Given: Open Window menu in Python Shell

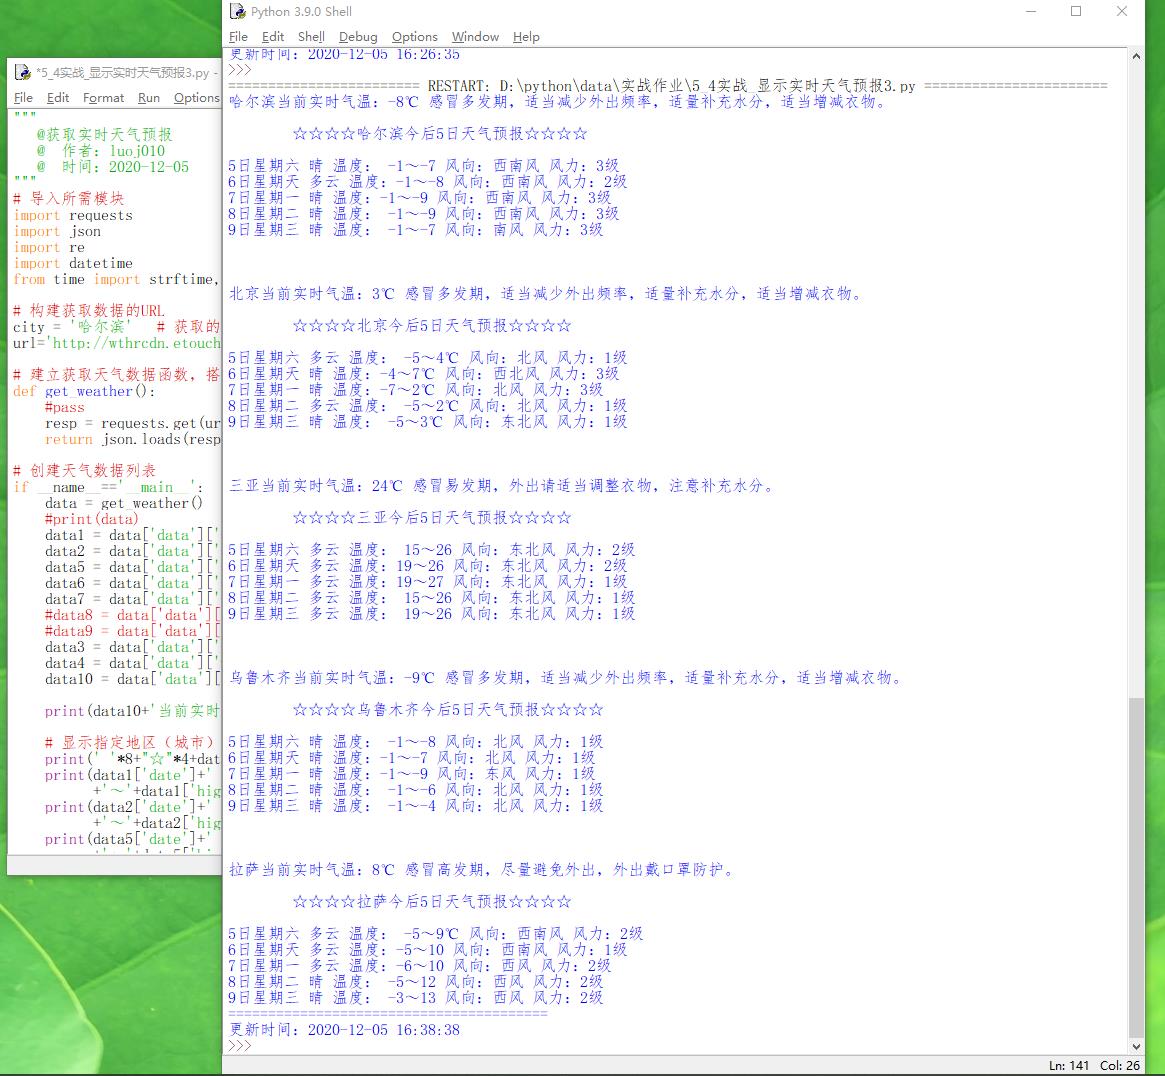Looking at the screenshot, I should 476,36.
